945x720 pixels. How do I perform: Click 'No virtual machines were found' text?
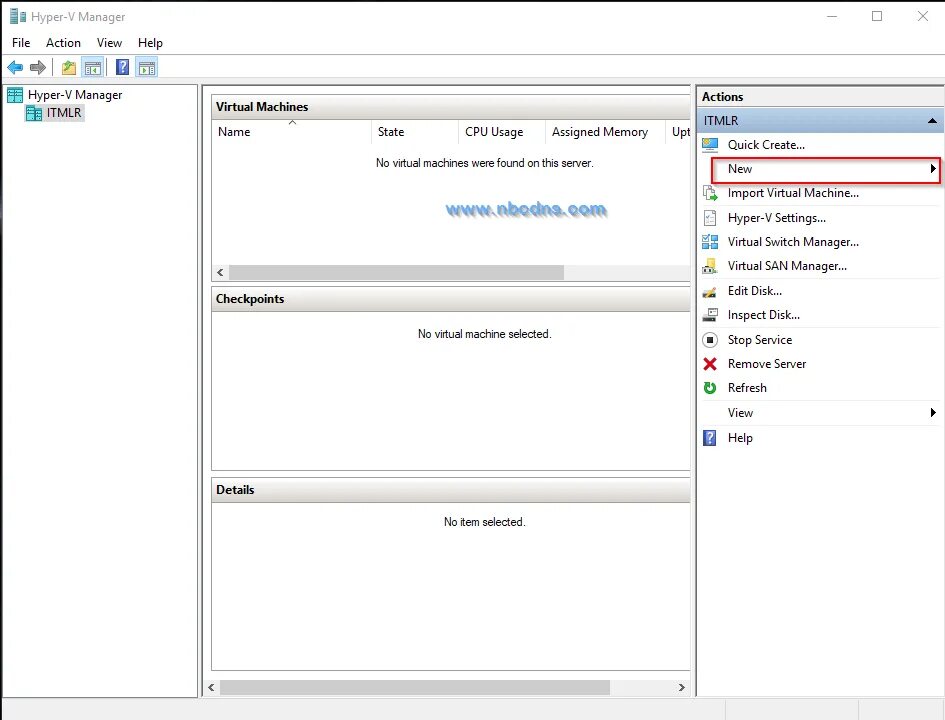(485, 163)
